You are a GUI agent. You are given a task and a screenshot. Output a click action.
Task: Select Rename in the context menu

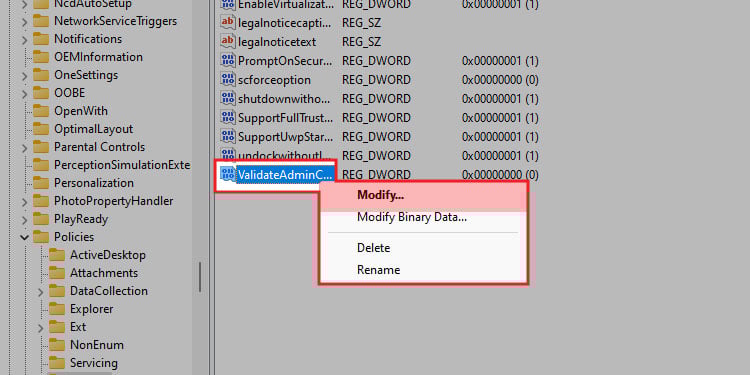pos(424,270)
